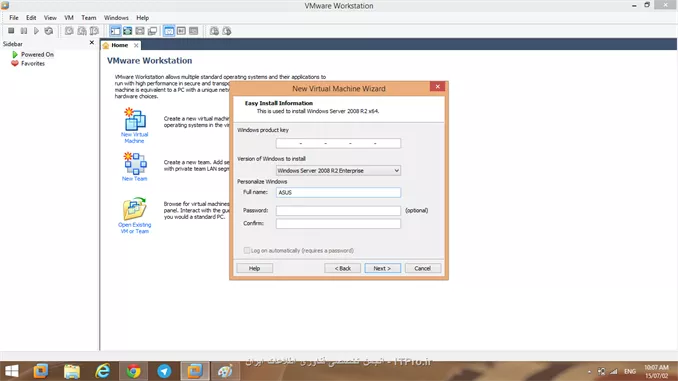
Task: Open the Windows menu
Action: click(116, 18)
